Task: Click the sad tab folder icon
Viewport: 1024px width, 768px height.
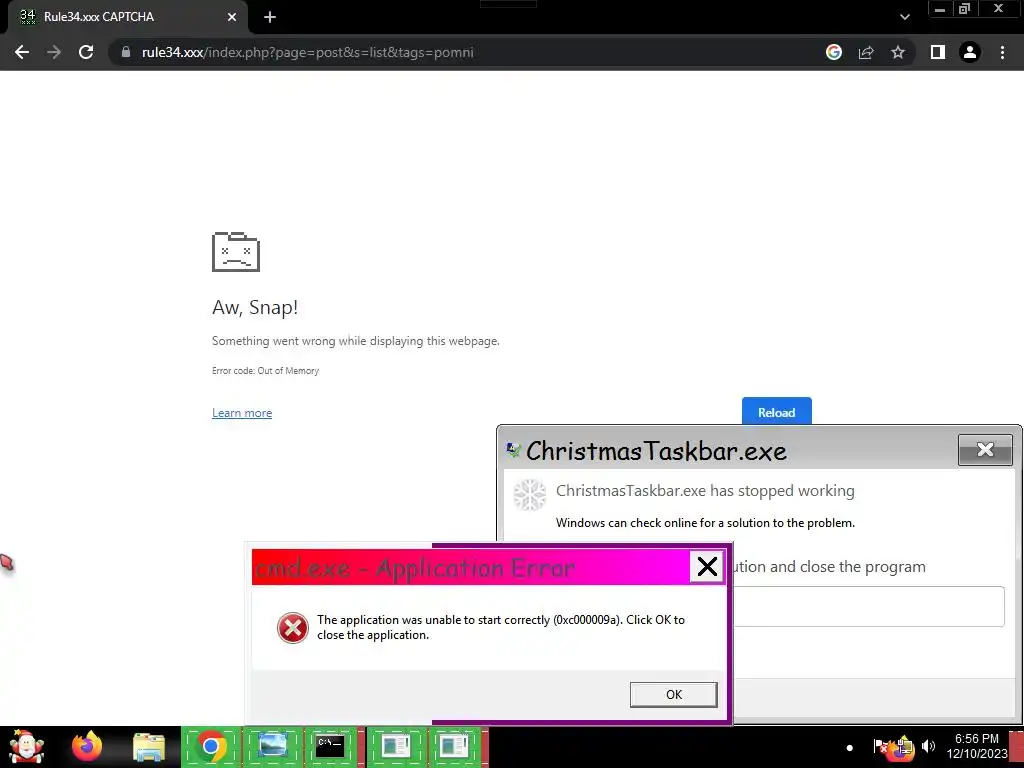Action: pos(236,251)
